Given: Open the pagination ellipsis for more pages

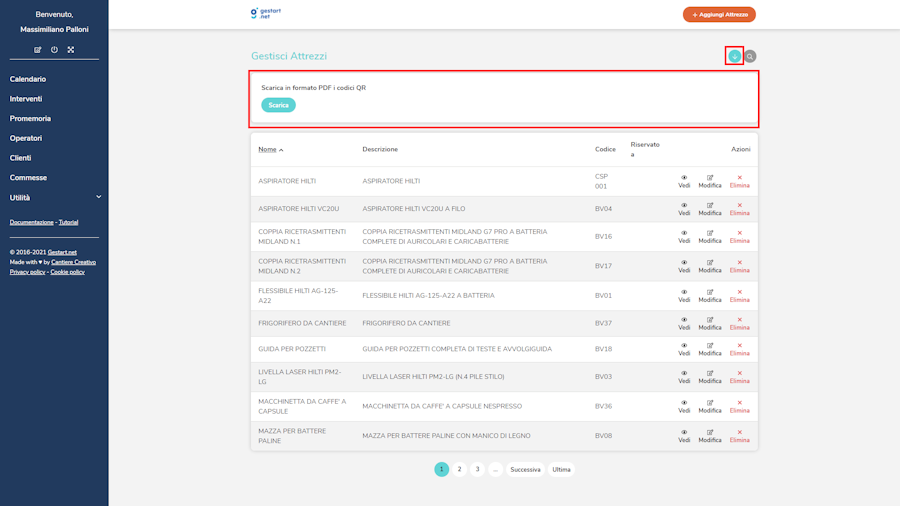Looking at the screenshot, I should click(x=495, y=469).
